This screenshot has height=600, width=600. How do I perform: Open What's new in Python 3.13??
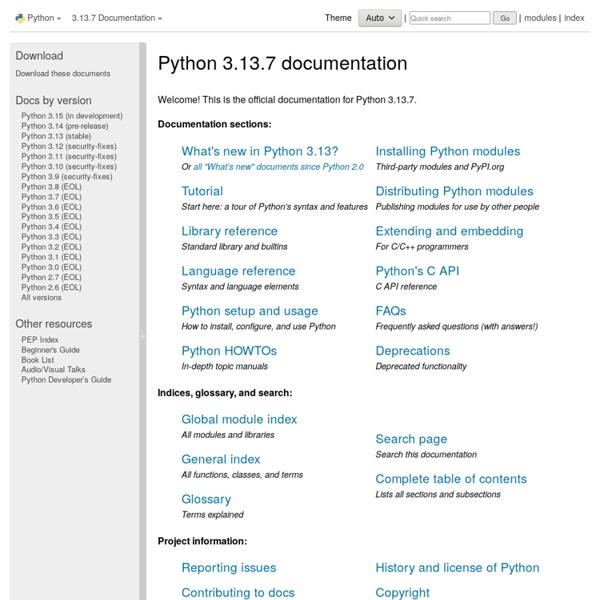[x=260, y=151]
